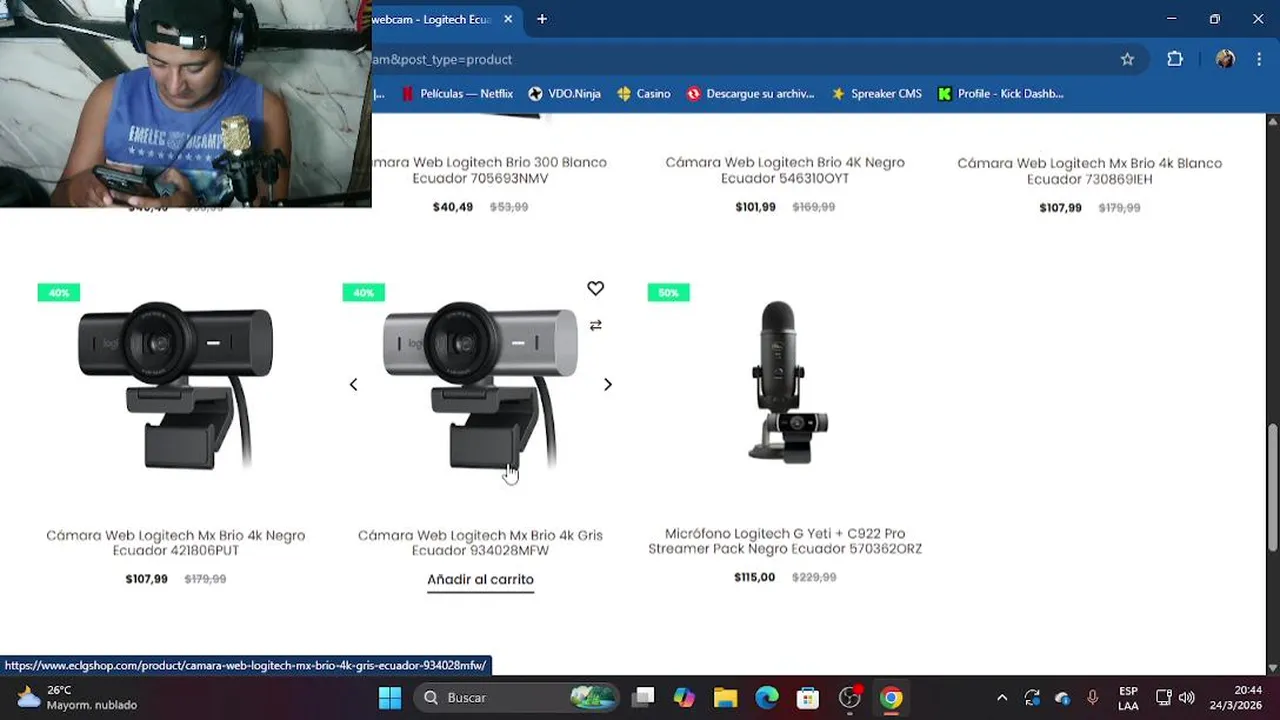Open Cámara Web Logitech Mx Brio 4k Gris title
Screen dimensions: 1280x720
click(x=480, y=543)
